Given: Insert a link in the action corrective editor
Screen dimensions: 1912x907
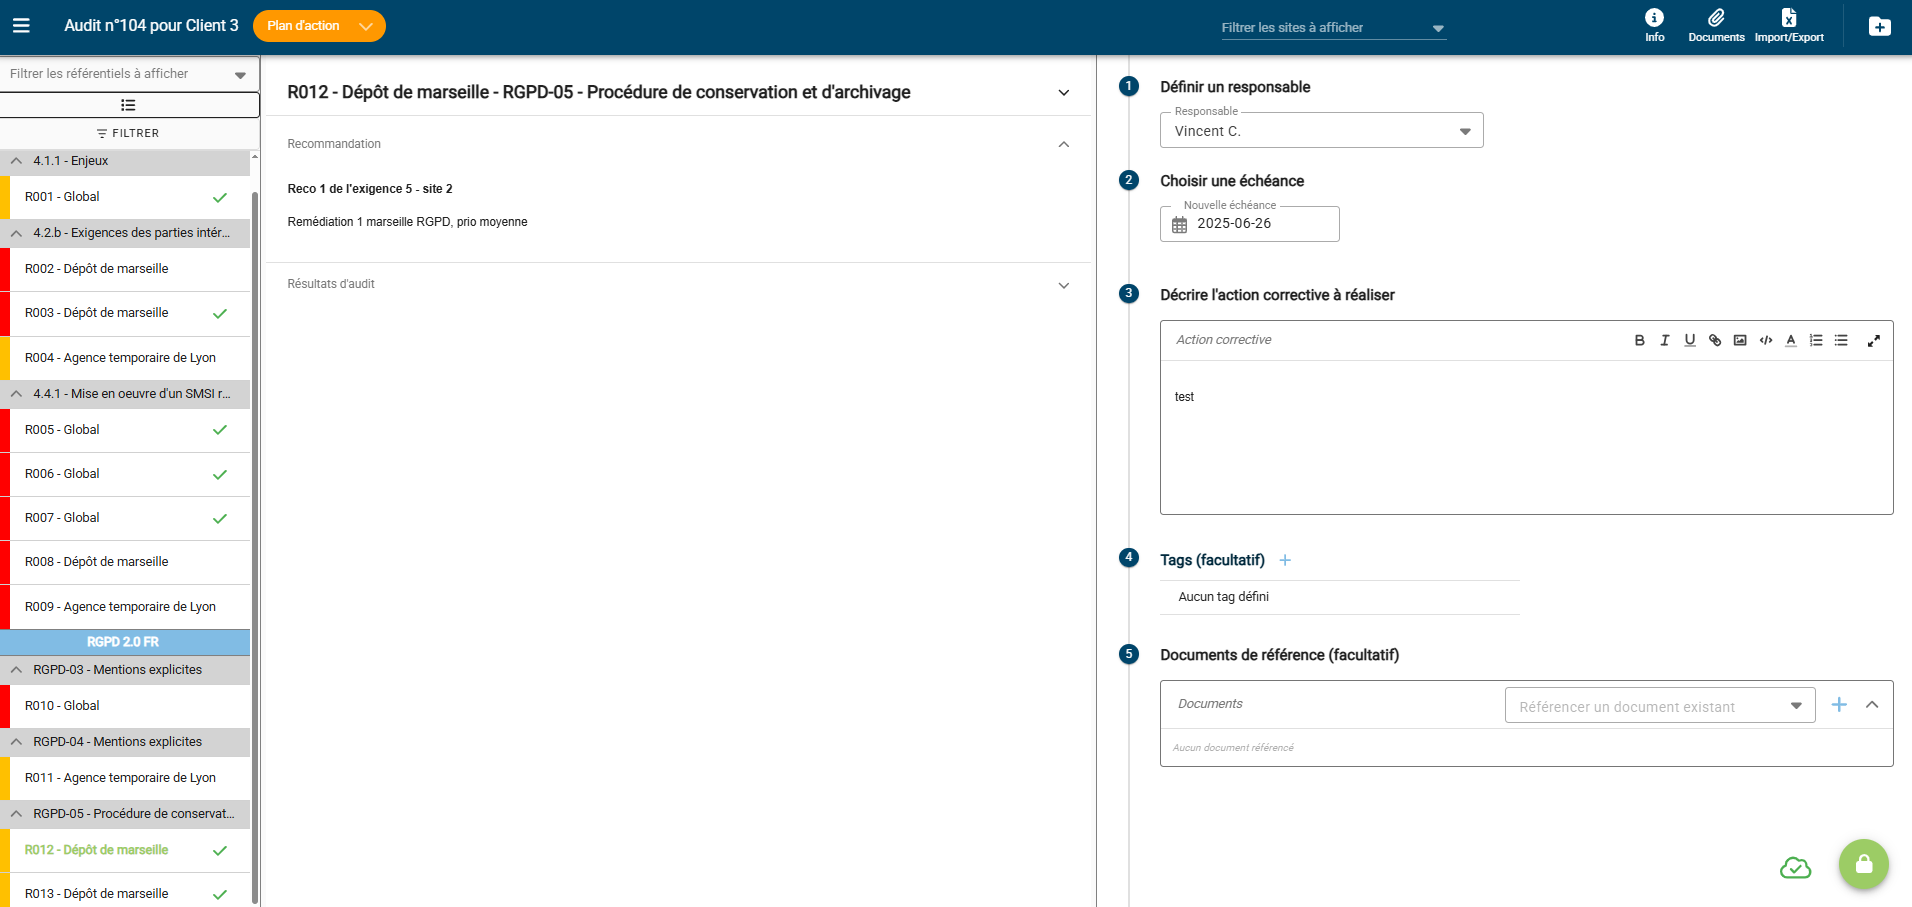Looking at the screenshot, I should [1715, 341].
